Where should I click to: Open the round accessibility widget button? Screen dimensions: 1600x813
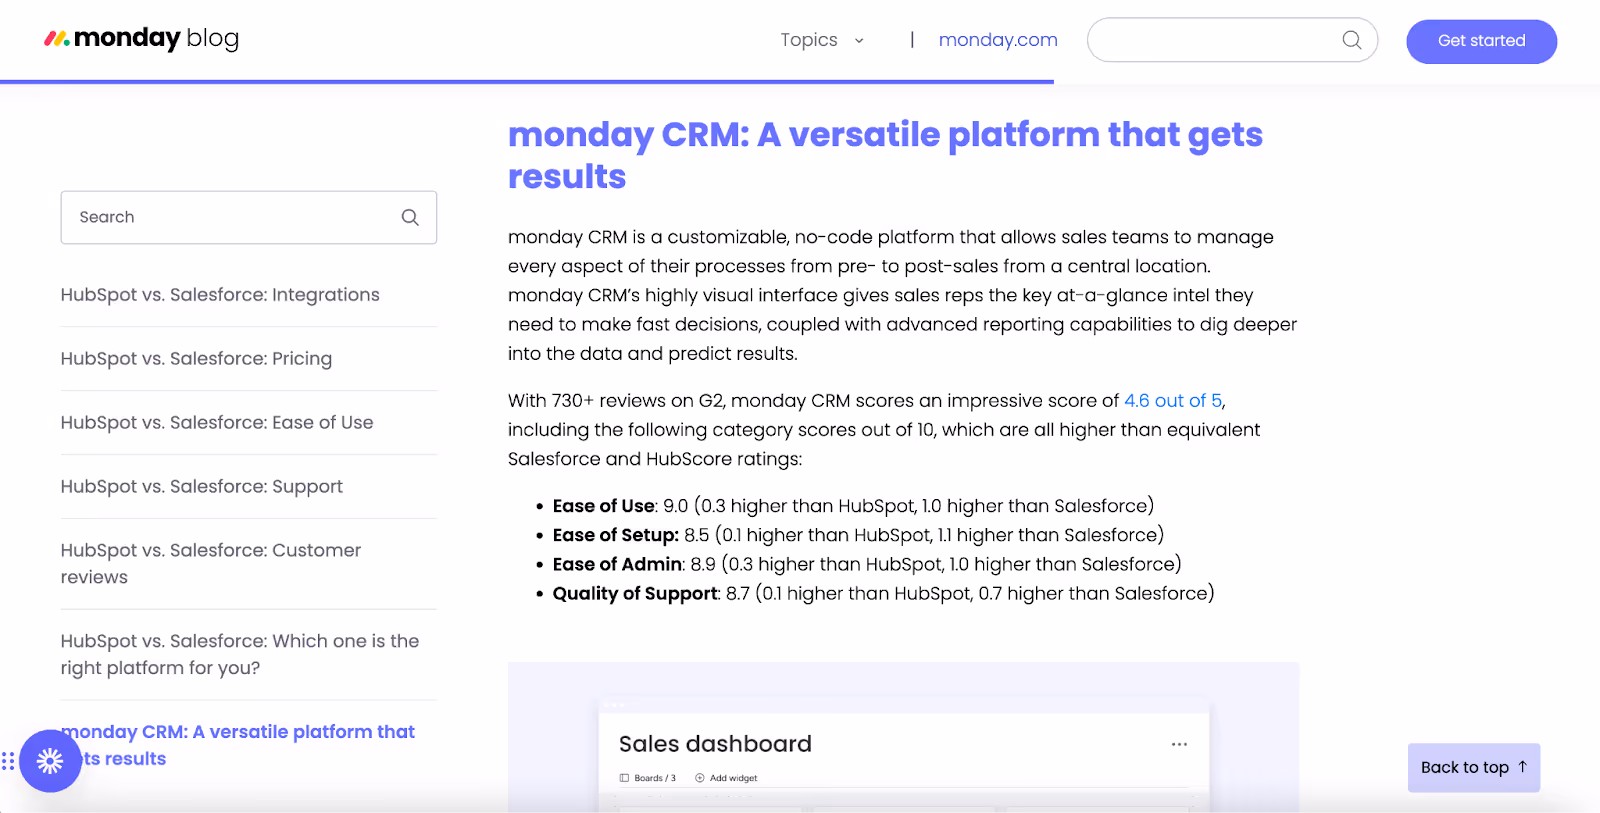tap(50, 761)
